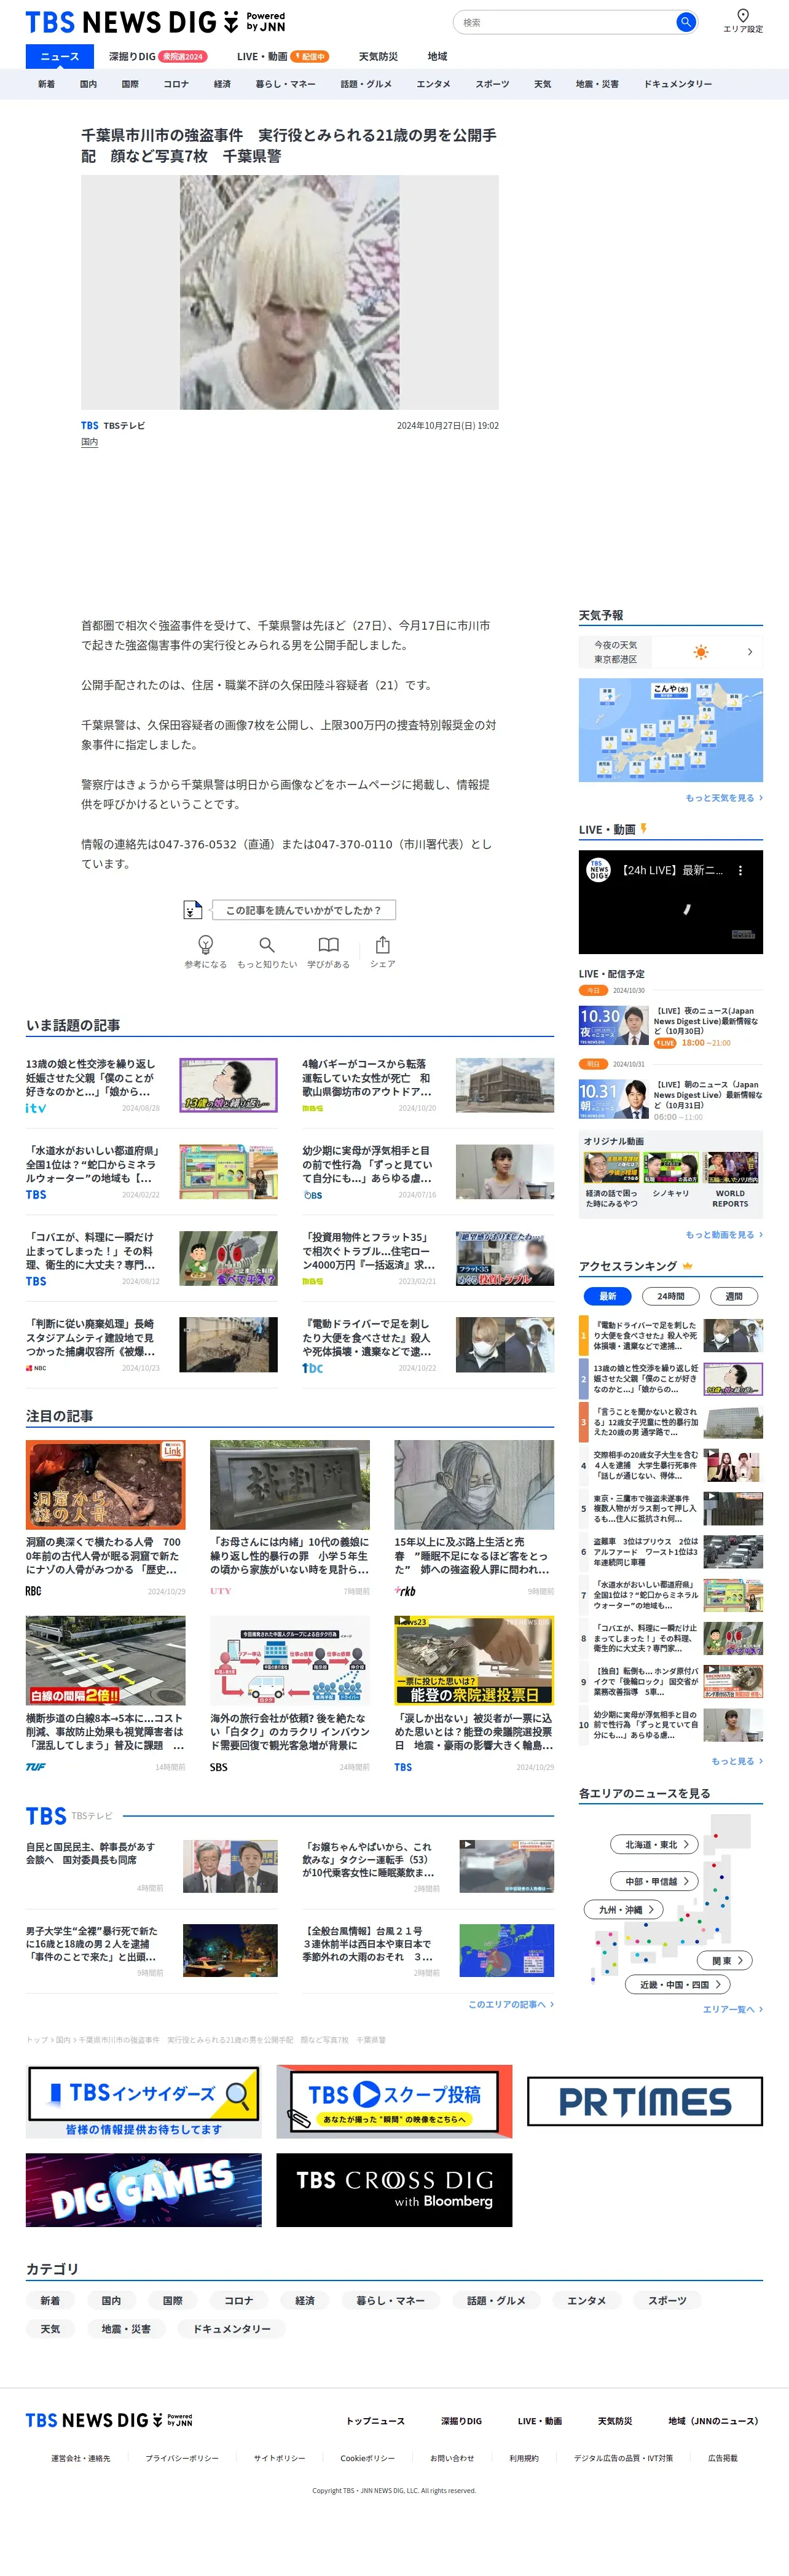Screen dimensions: 789x2576
Task: Open エリア一覧へ link
Action: tap(732, 2009)
